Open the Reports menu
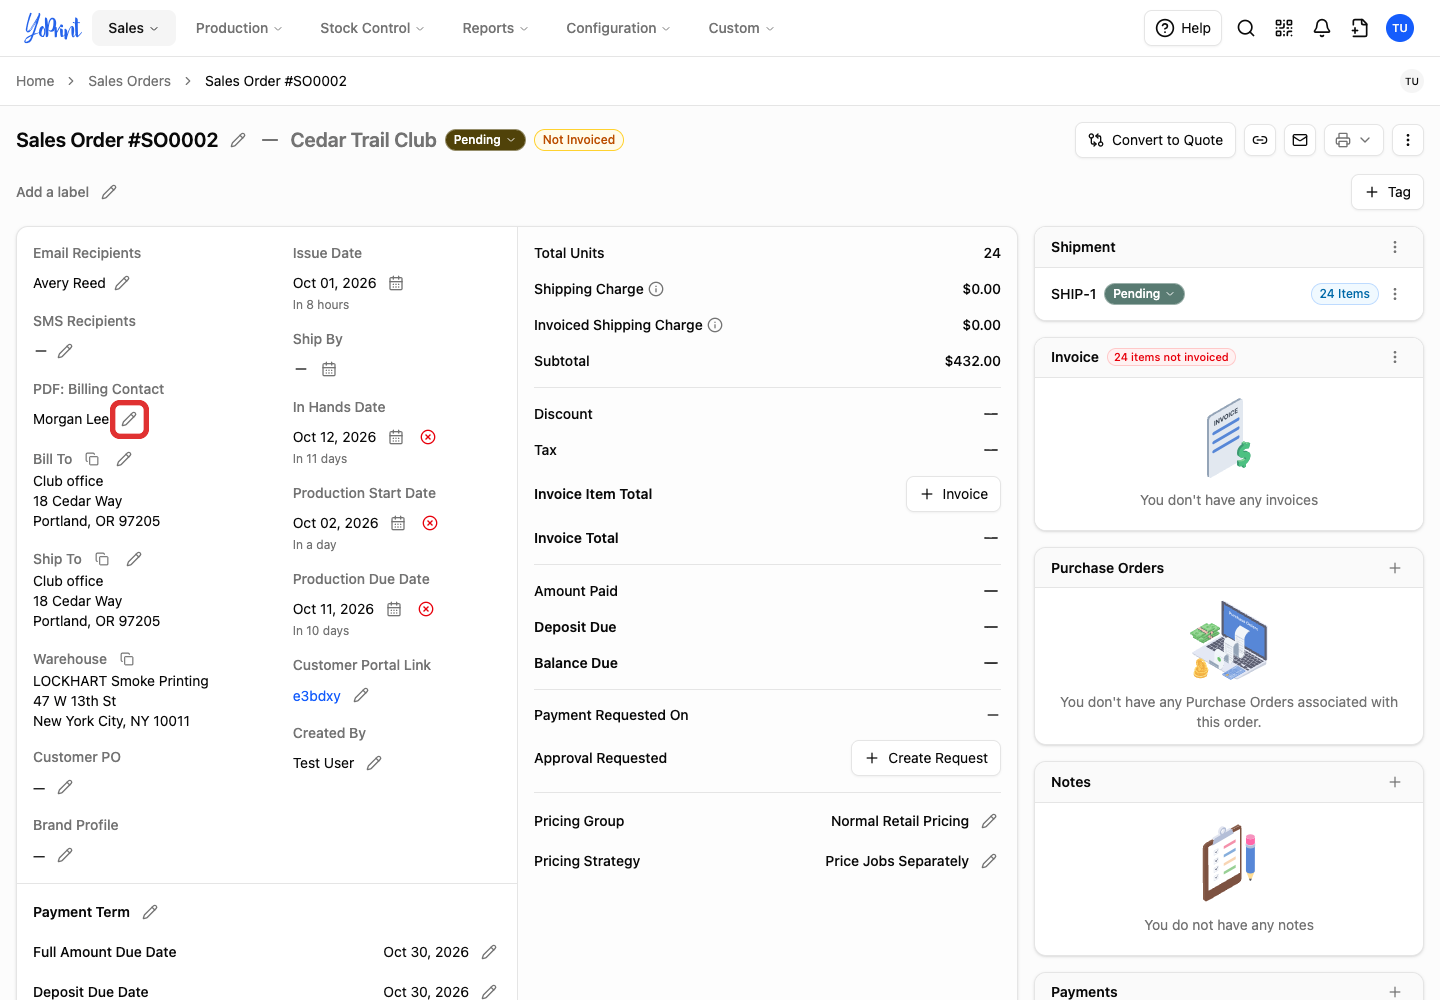The width and height of the screenshot is (1440, 1000). click(x=495, y=28)
